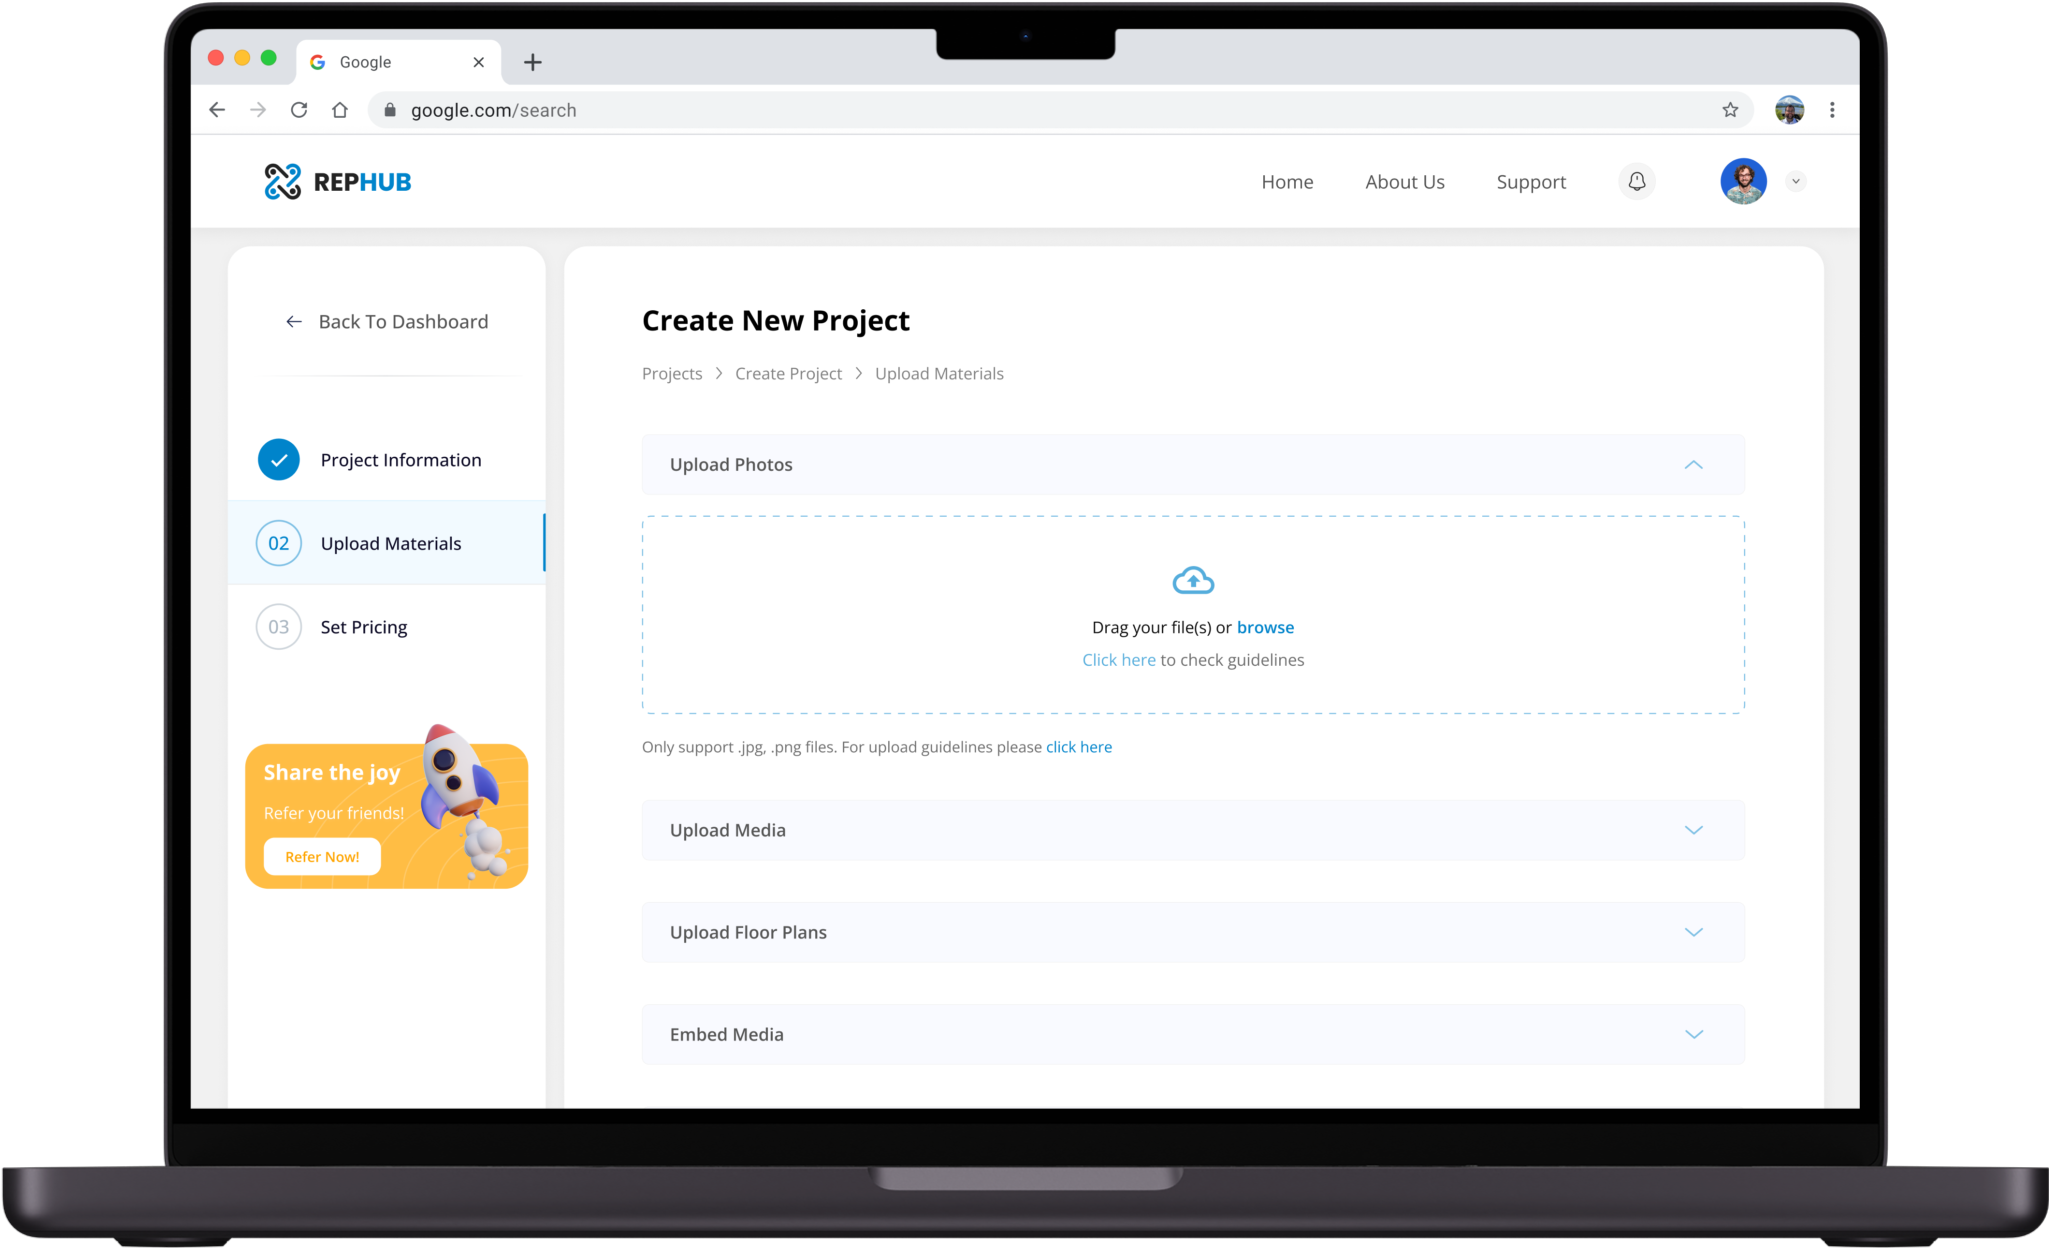Click the Refer Now! button

[322, 856]
